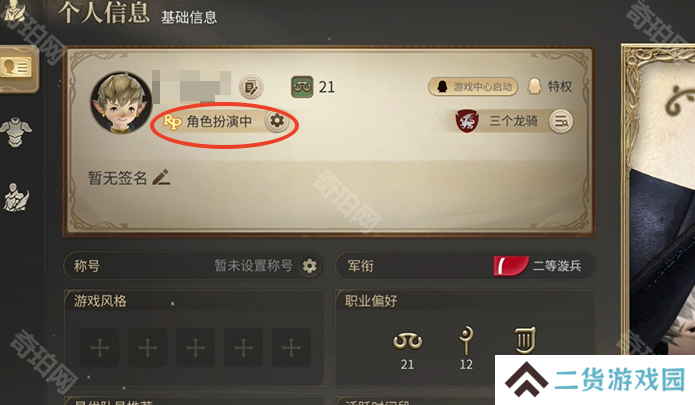
Task: Click the red dragon guild emblem
Action: (467, 121)
